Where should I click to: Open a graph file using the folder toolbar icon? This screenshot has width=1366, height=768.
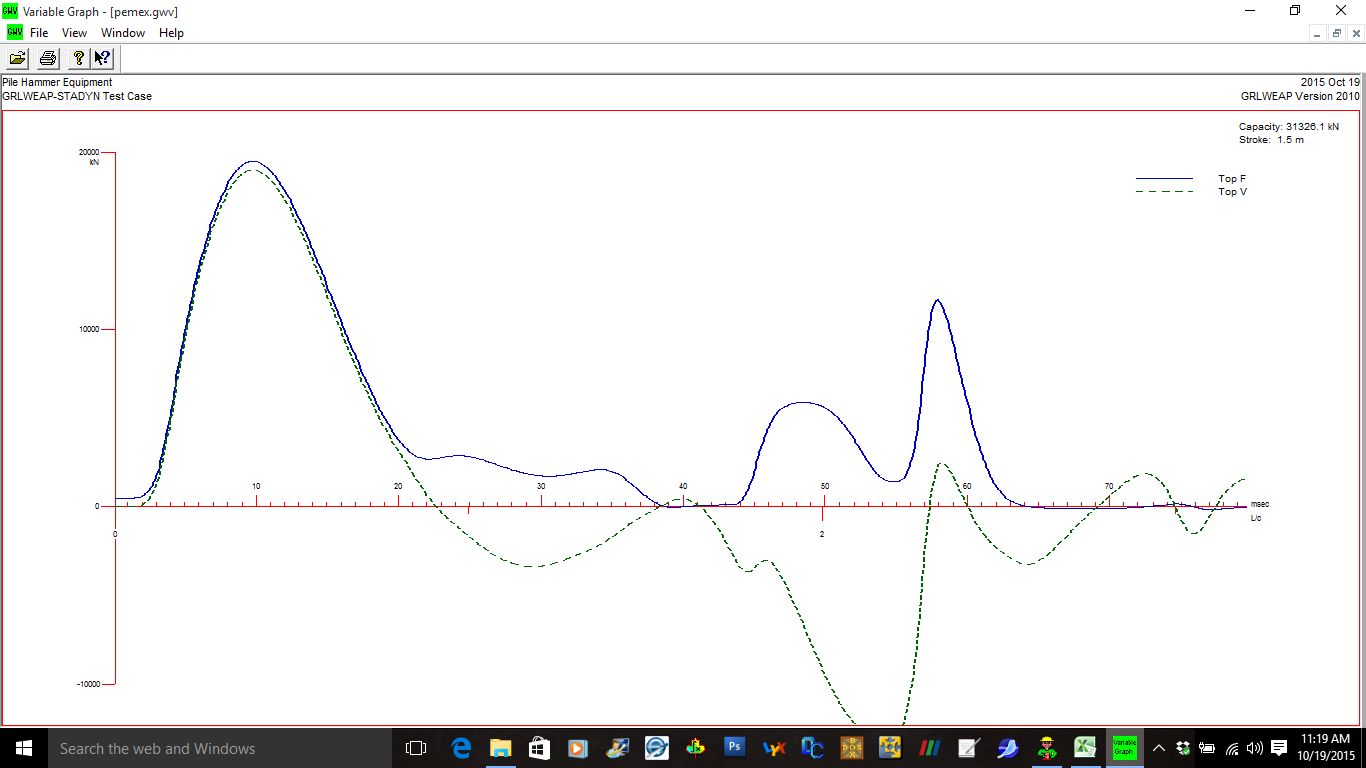(17, 58)
